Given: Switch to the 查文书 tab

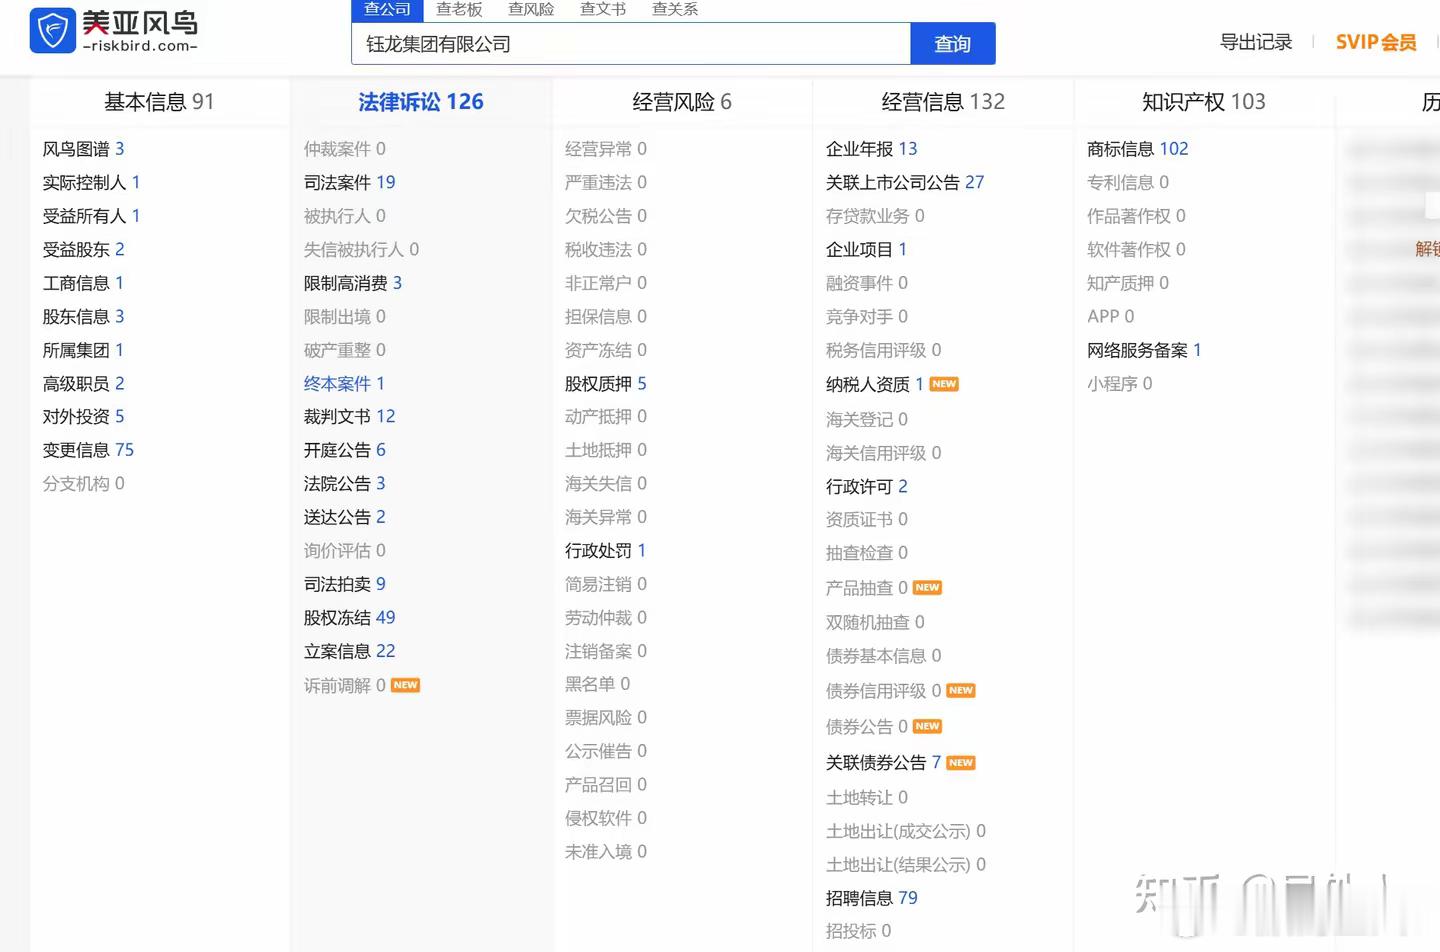Looking at the screenshot, I should (603, 9).
